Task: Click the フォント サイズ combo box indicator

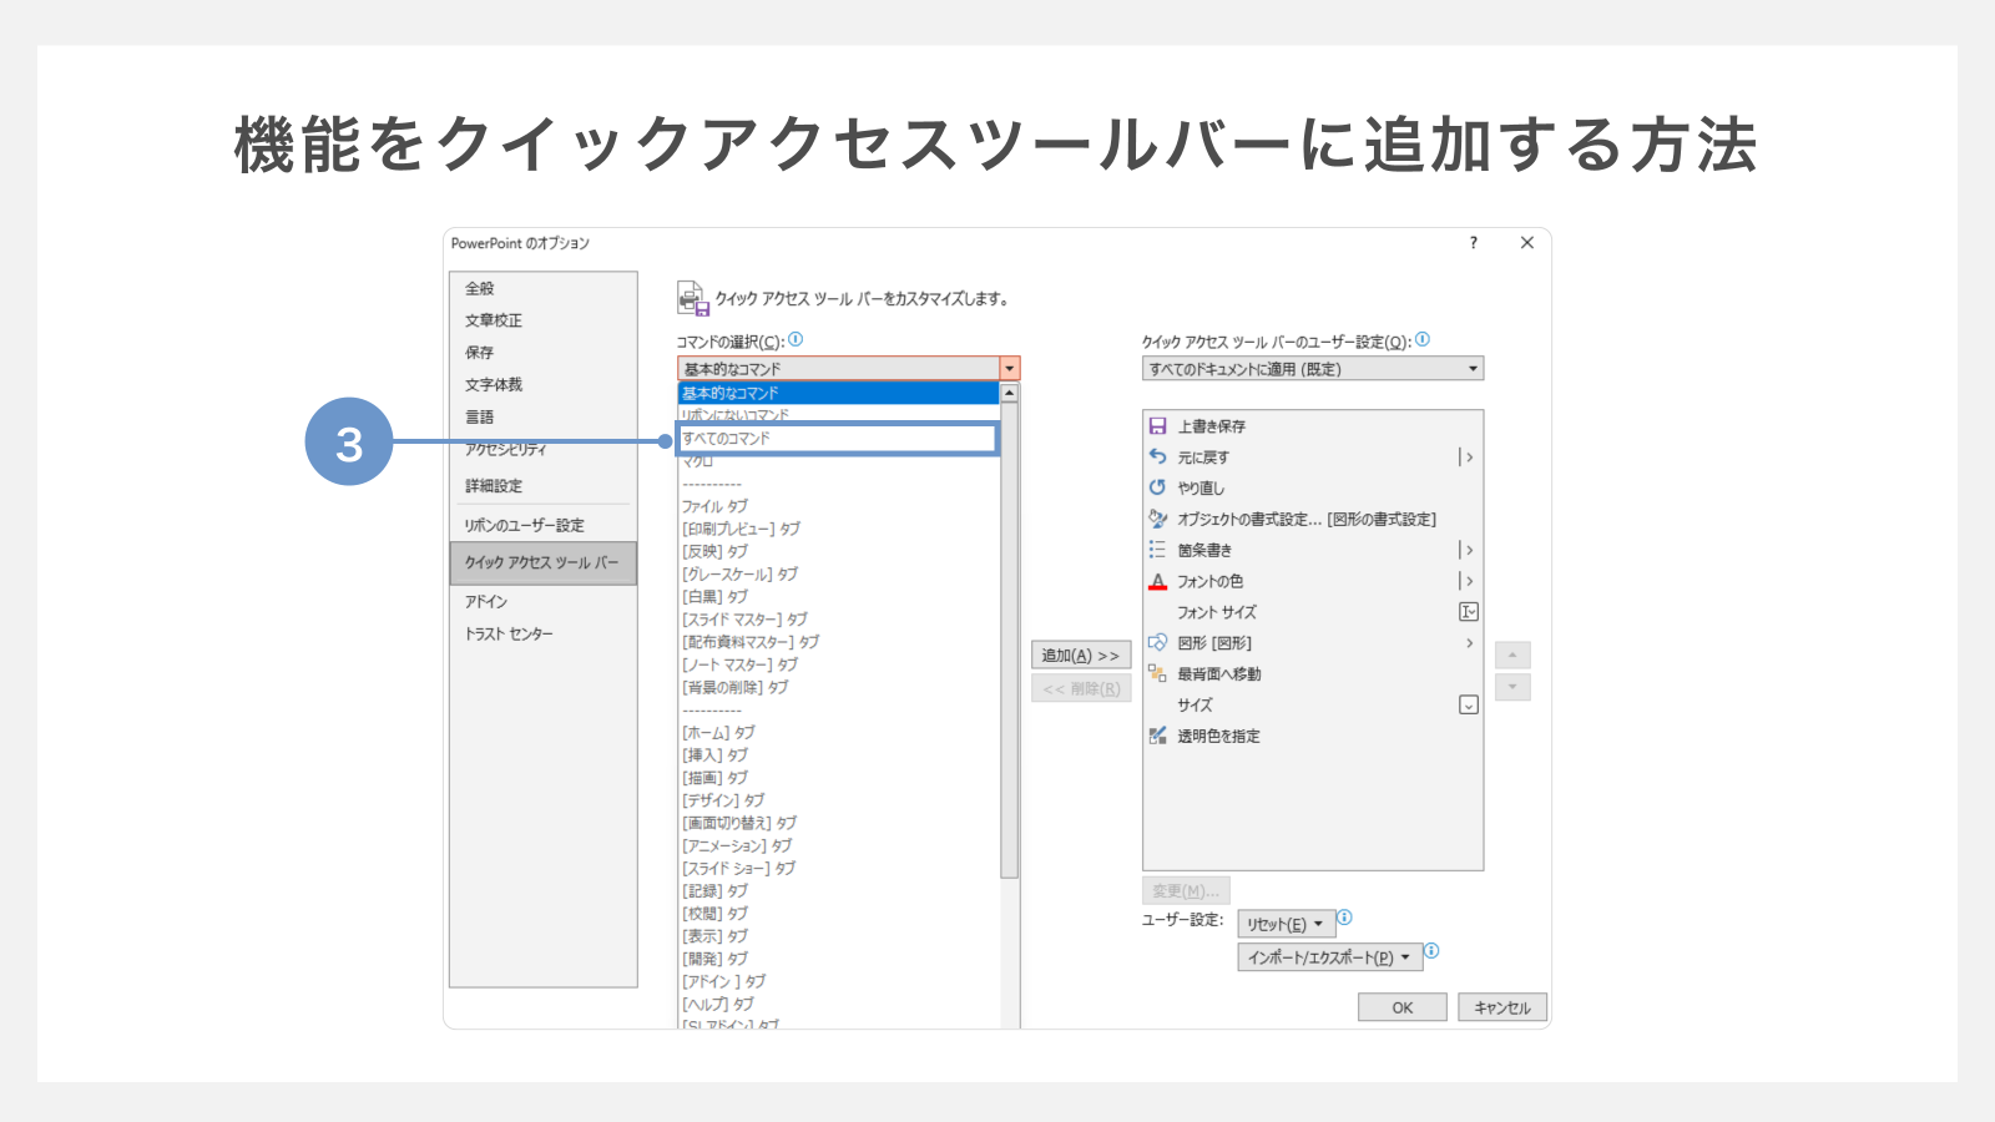Action: click(x=1468, y=612)
